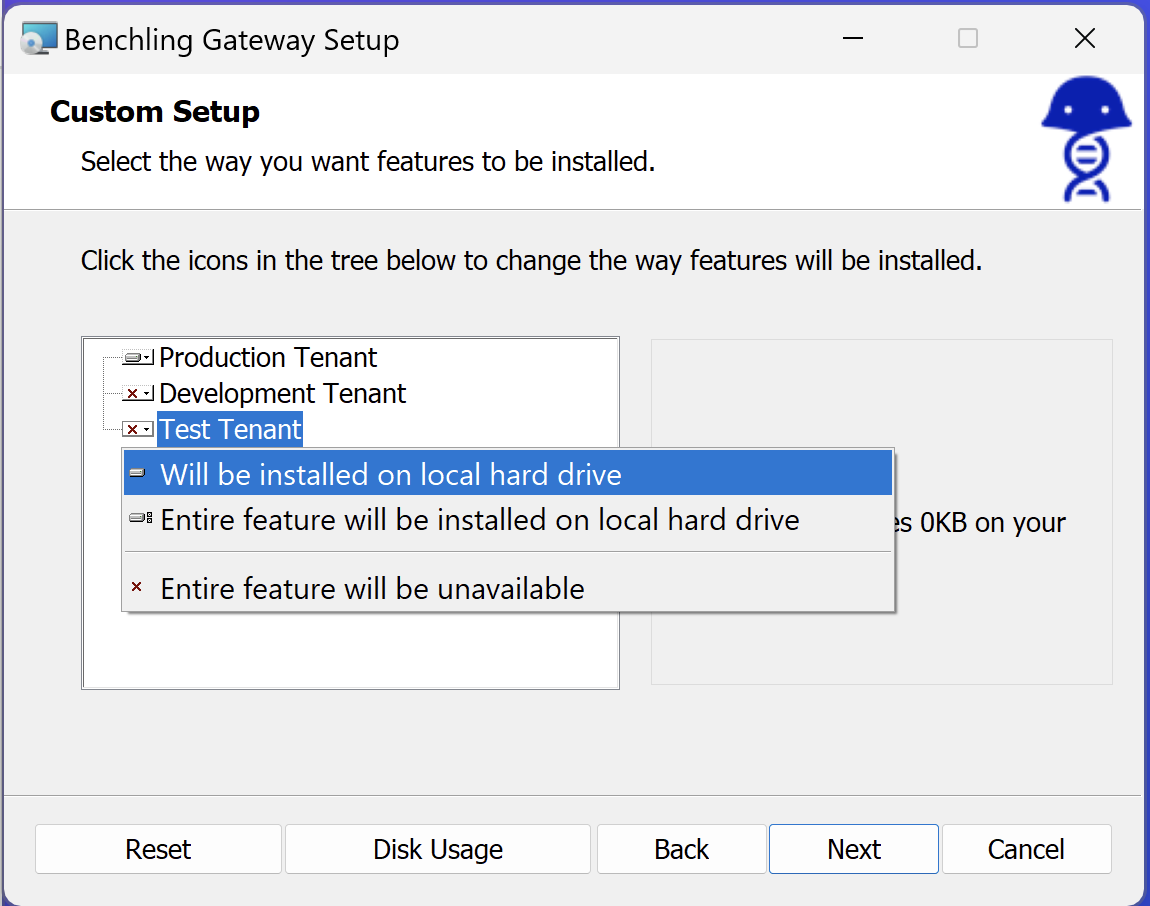This screenshot has height=906, width=1150.
Task: Choose 'Entire feature will be installed on local hard drive'
Action: pos(479,520)
